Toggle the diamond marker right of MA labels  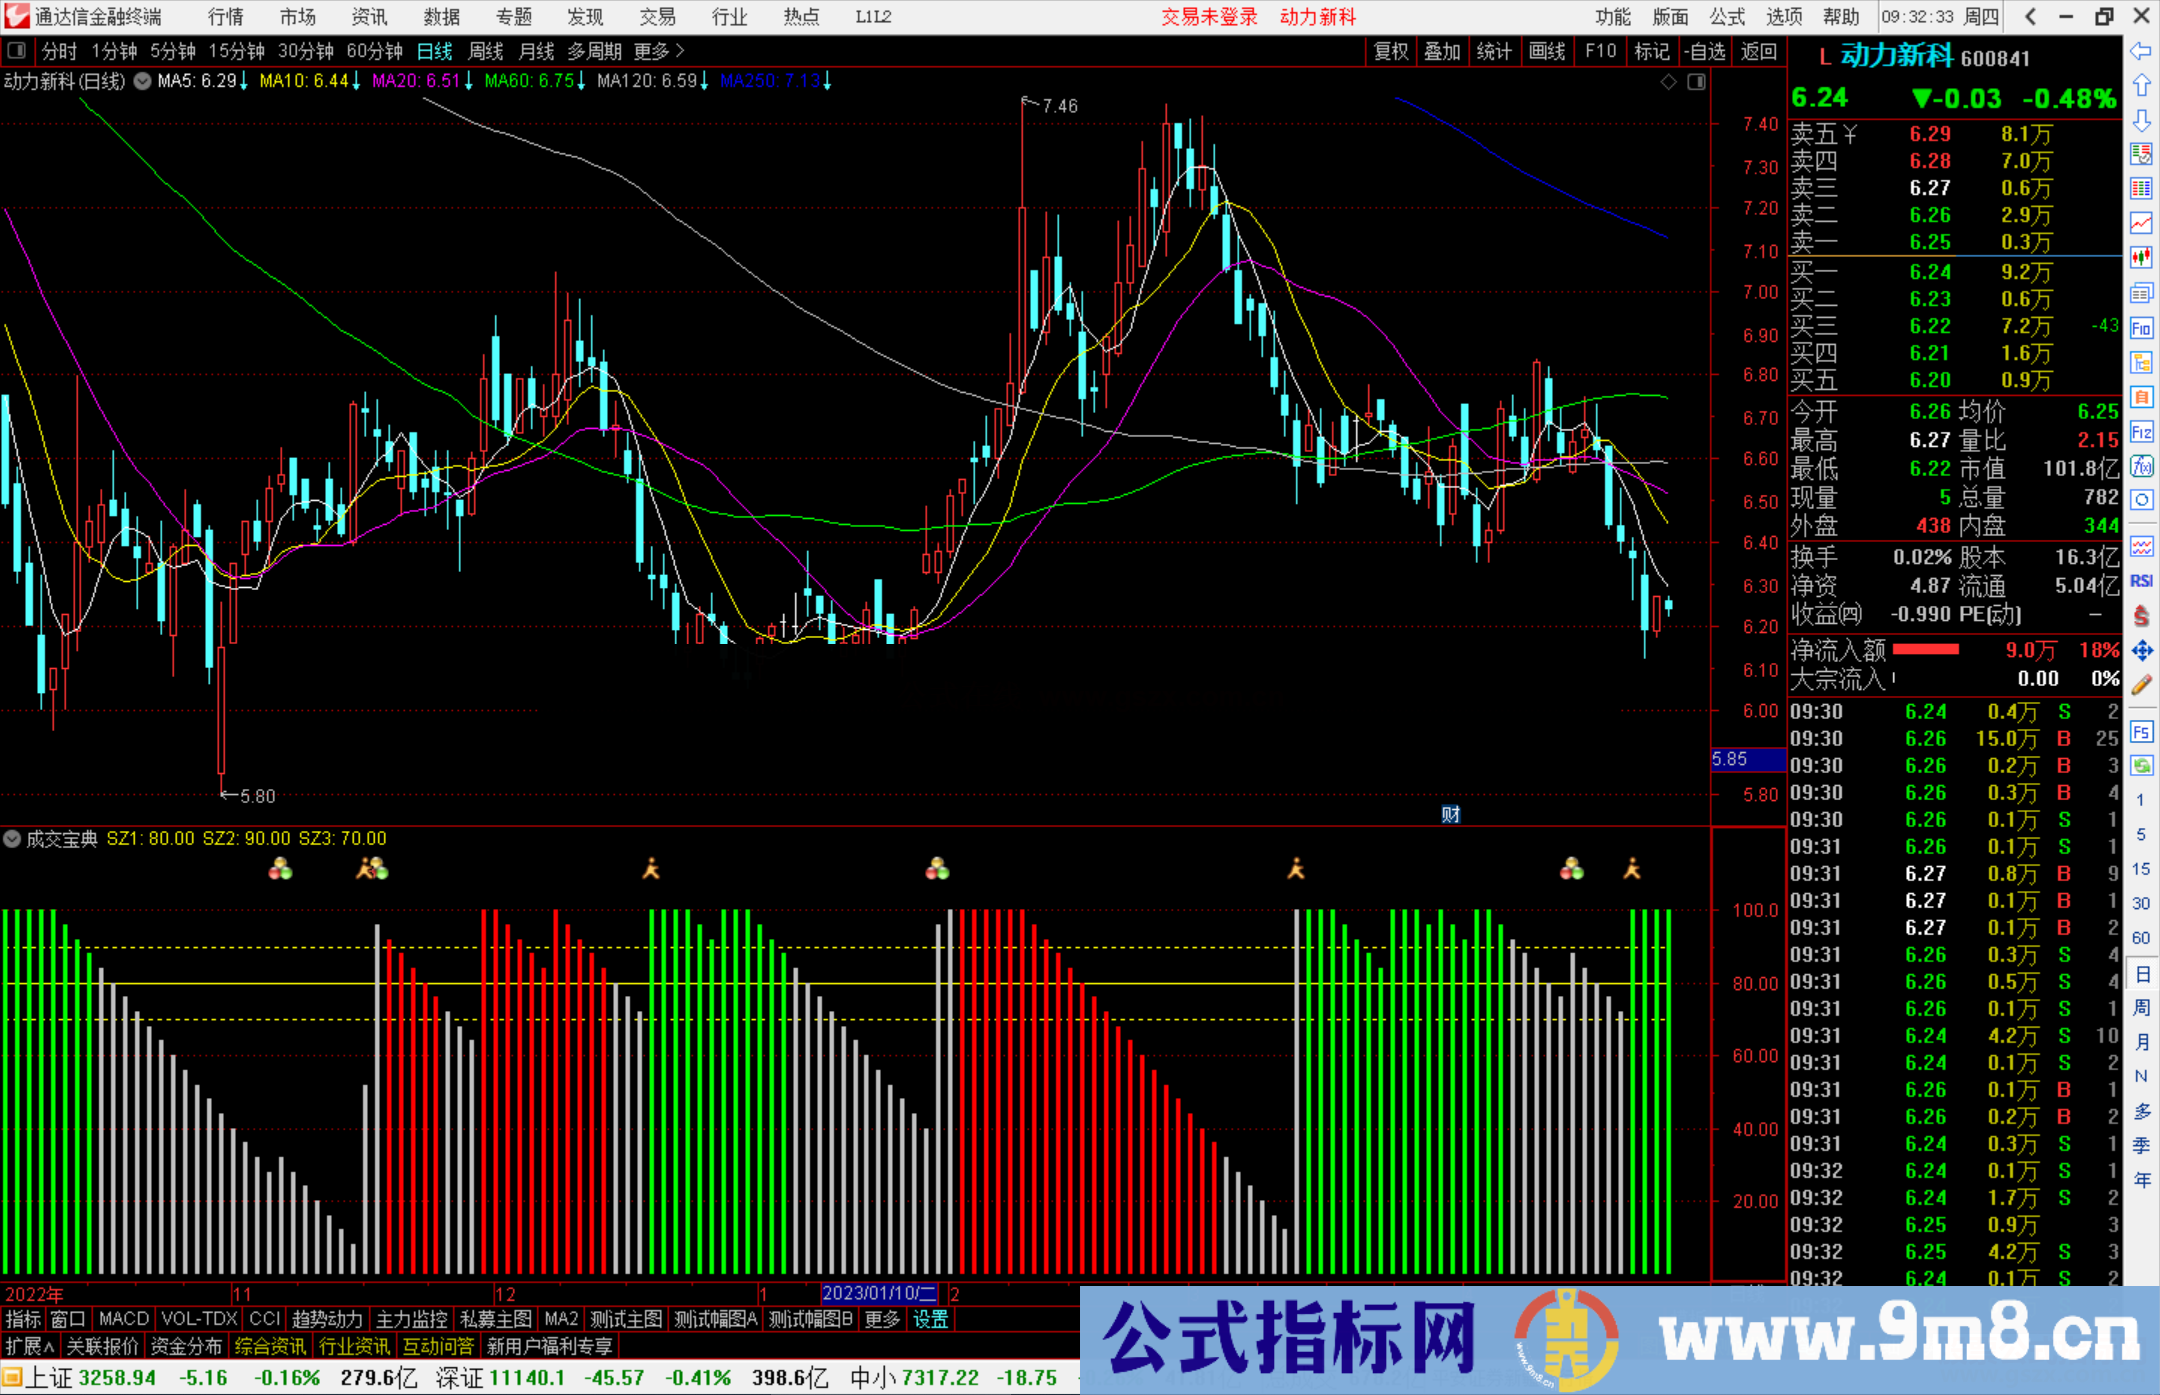[1668, 82]
